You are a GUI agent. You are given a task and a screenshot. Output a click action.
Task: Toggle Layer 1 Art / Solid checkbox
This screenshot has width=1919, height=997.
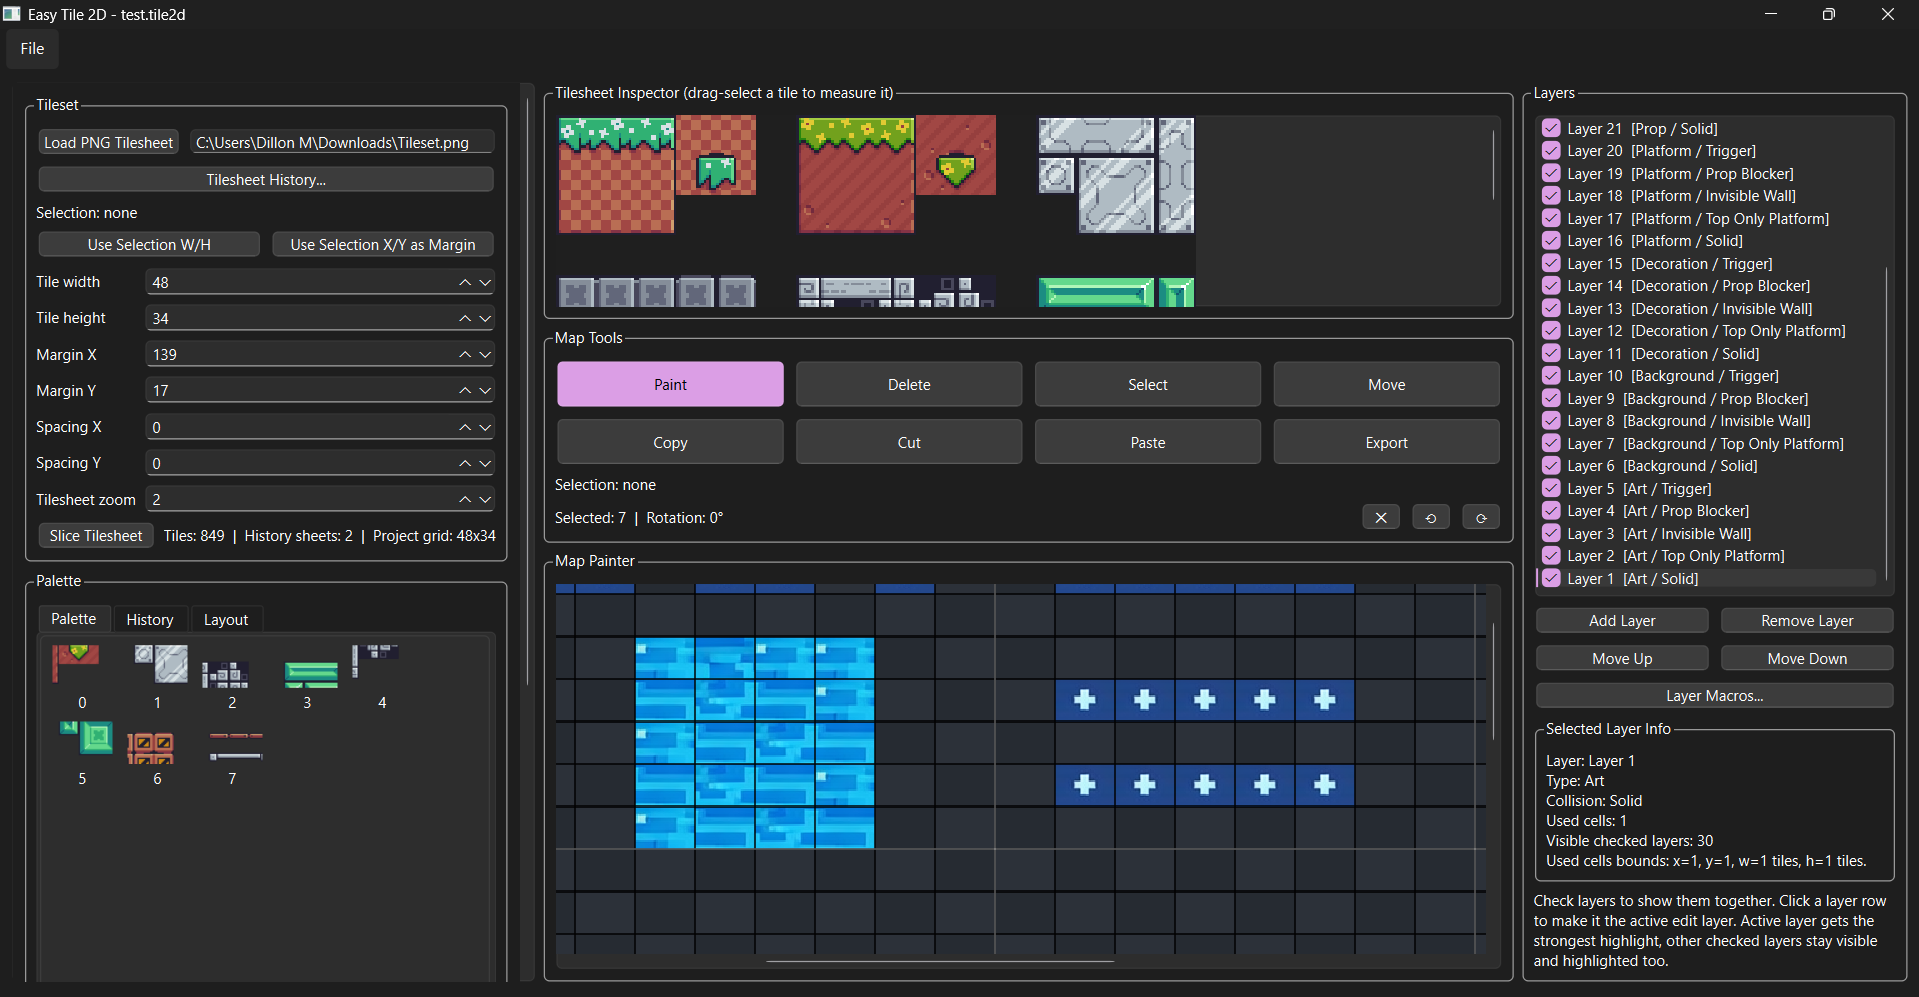[1551, 578]
